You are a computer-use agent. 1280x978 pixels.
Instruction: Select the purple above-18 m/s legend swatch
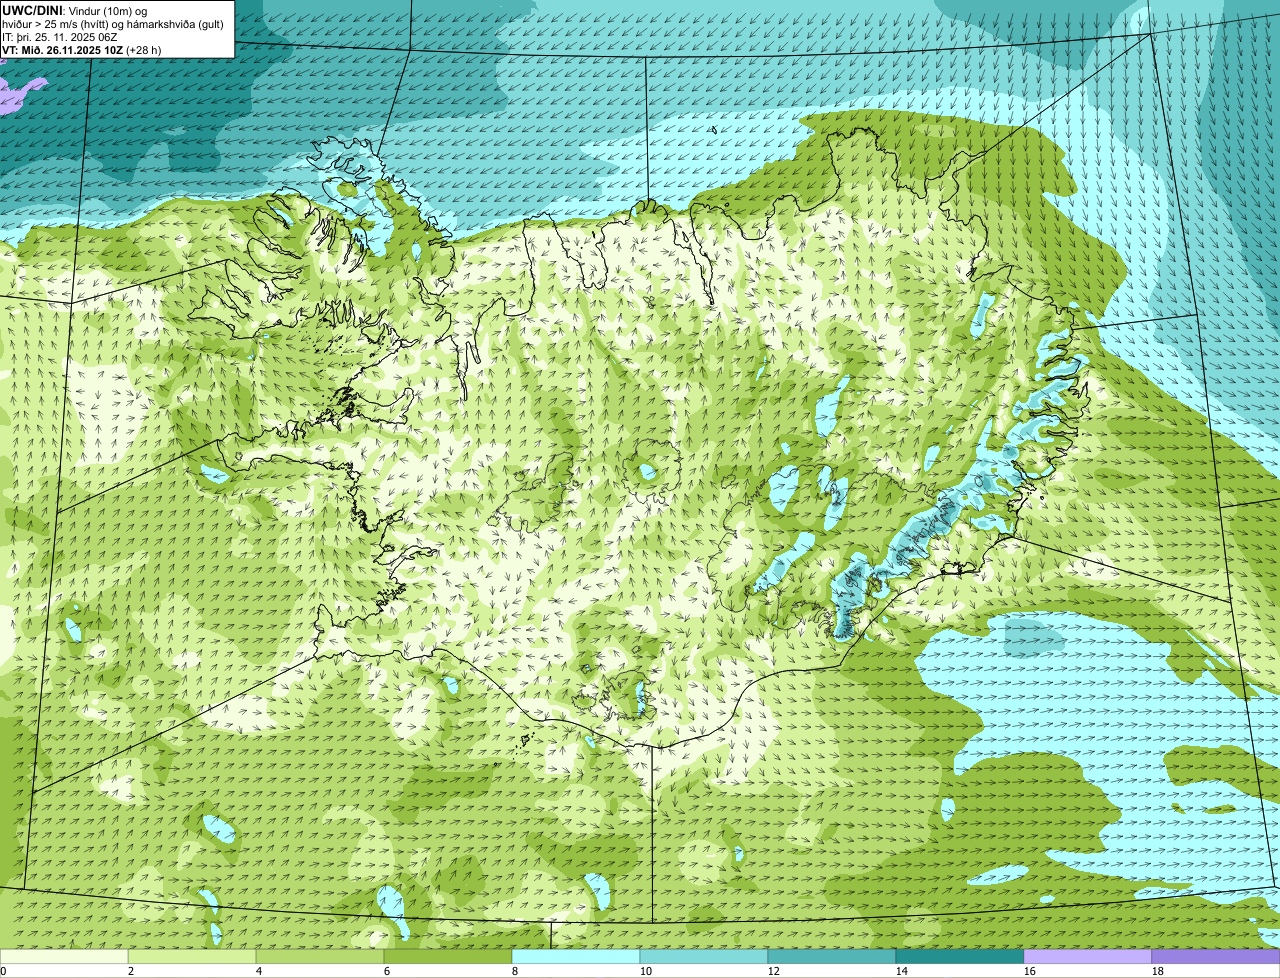pyautogui.click(x=1216, y=956)
